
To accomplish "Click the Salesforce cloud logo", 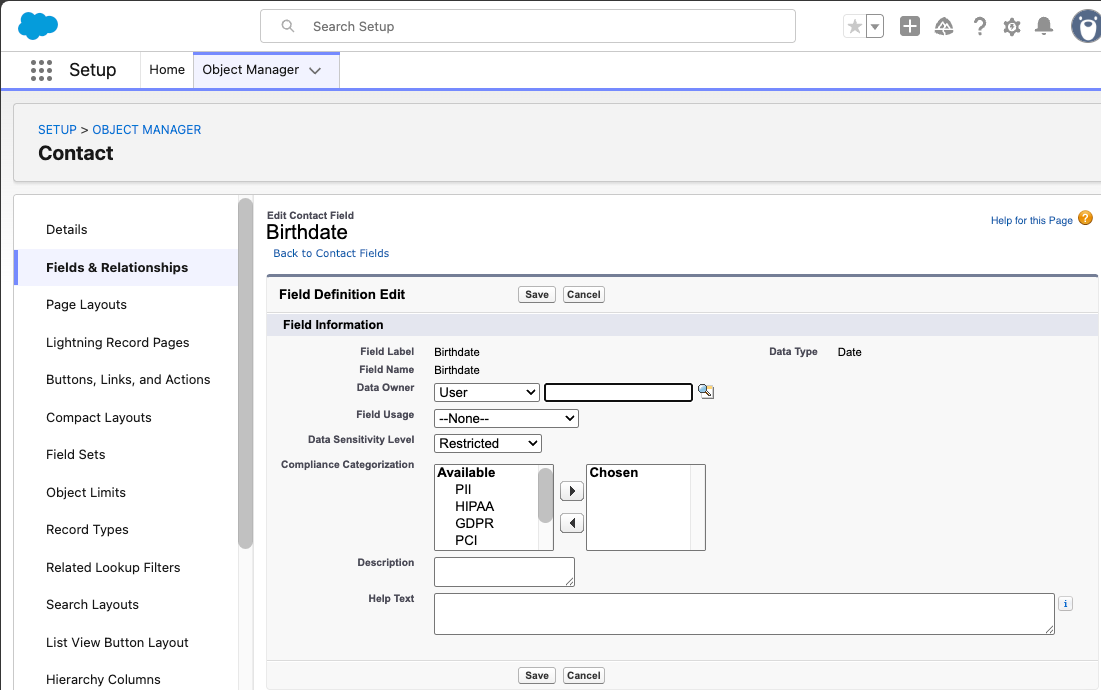I will click(x=38, y=26).
